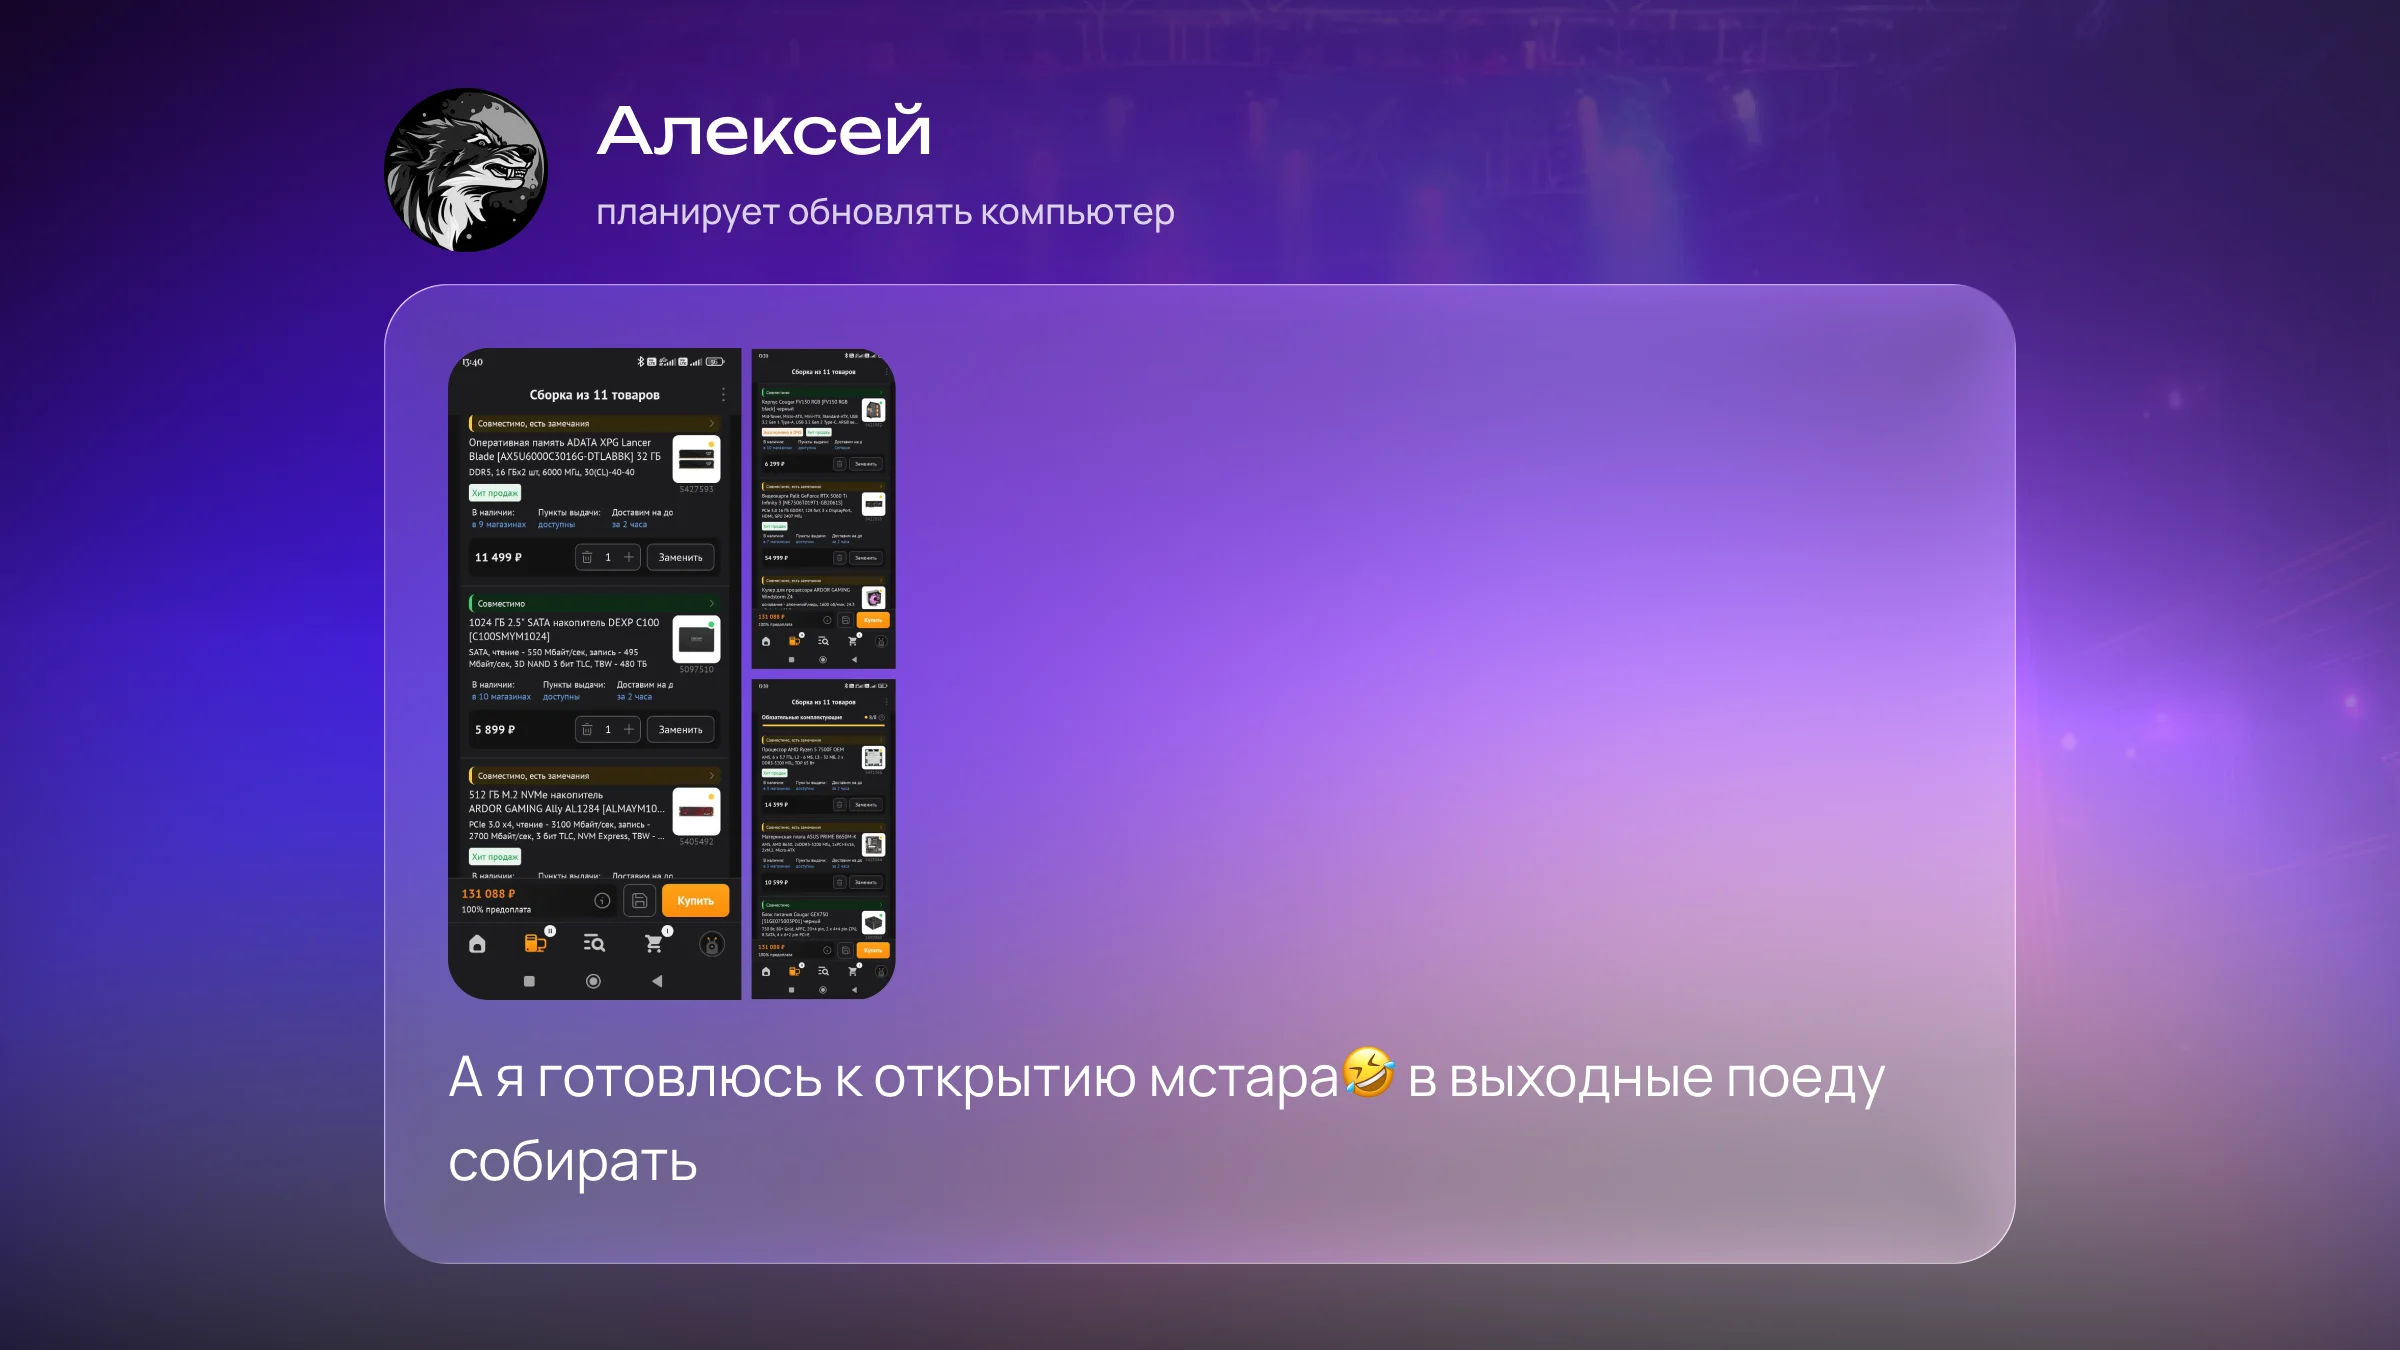Remove DEXP C100 drive via trash icon
Screen dimensions: 2400x1350
(x=587, y=730)
